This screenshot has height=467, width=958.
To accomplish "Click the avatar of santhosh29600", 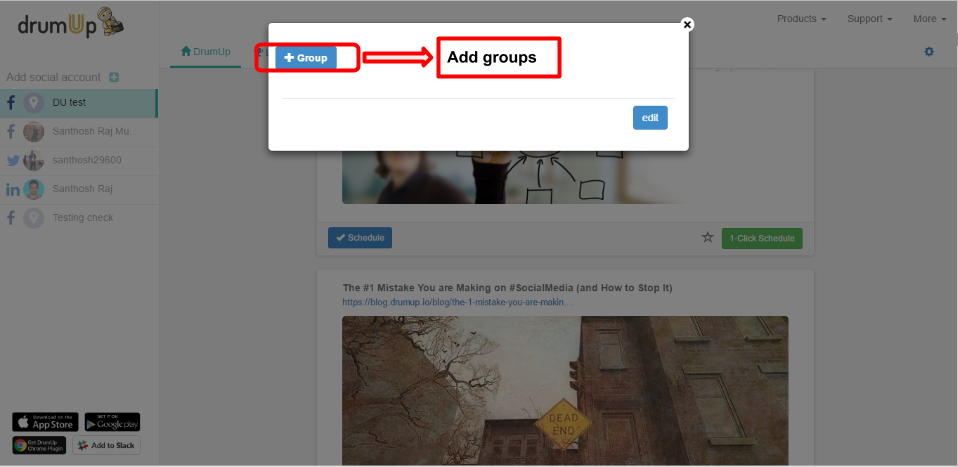I will point(34,161).
